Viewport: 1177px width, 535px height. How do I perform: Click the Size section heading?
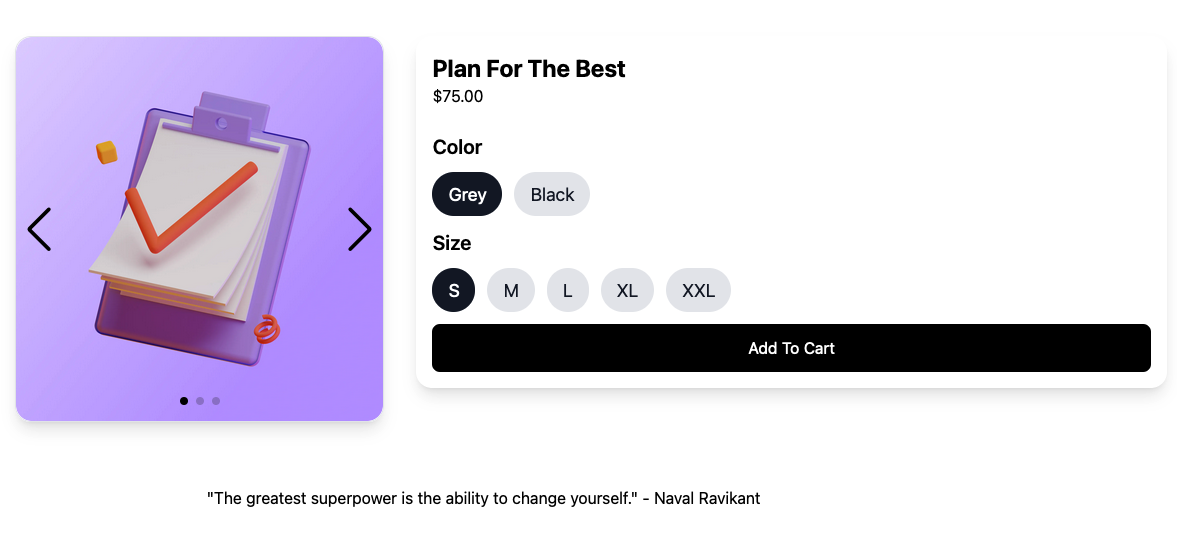pyautogui.click(x=452, y=243)
